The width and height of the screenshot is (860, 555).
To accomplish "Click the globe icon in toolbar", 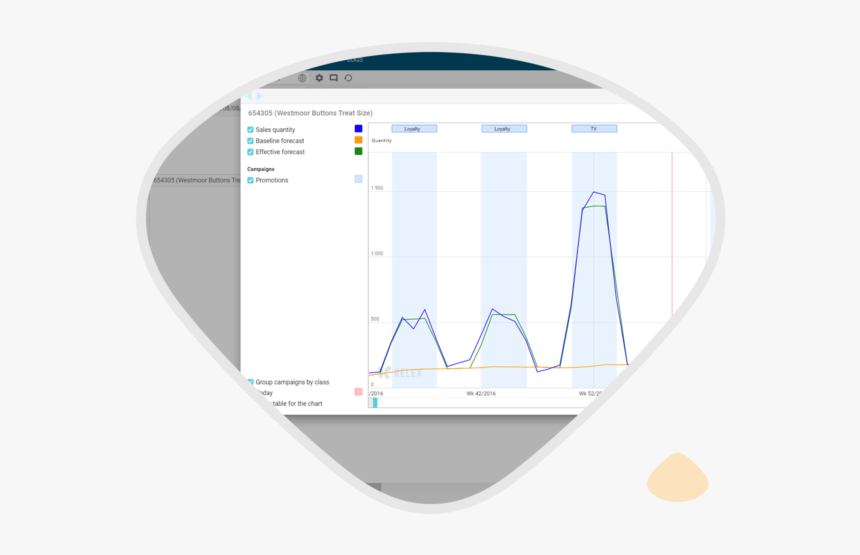I will (302, 78).
